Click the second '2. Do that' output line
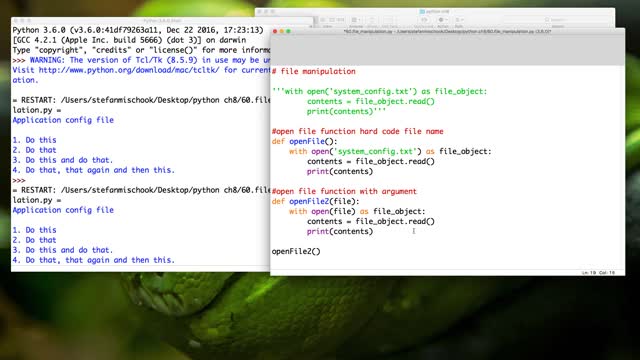640x360 pixels. (x=34, y=240)
